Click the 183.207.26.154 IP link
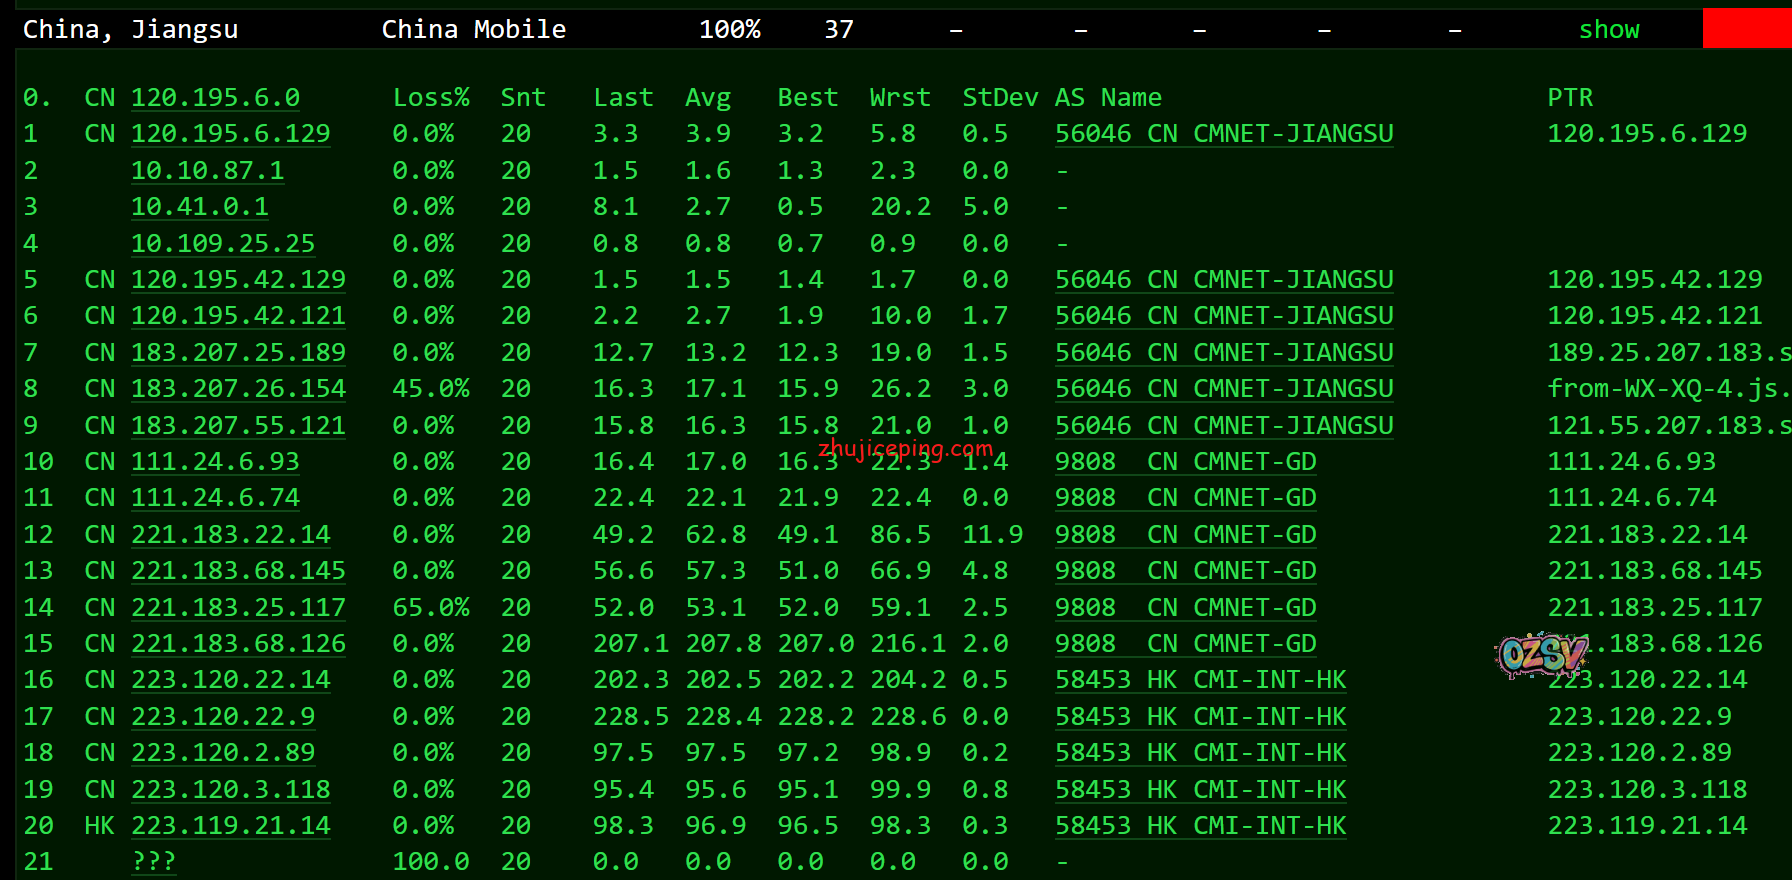 pyautogui.click(x=238, y=389)
